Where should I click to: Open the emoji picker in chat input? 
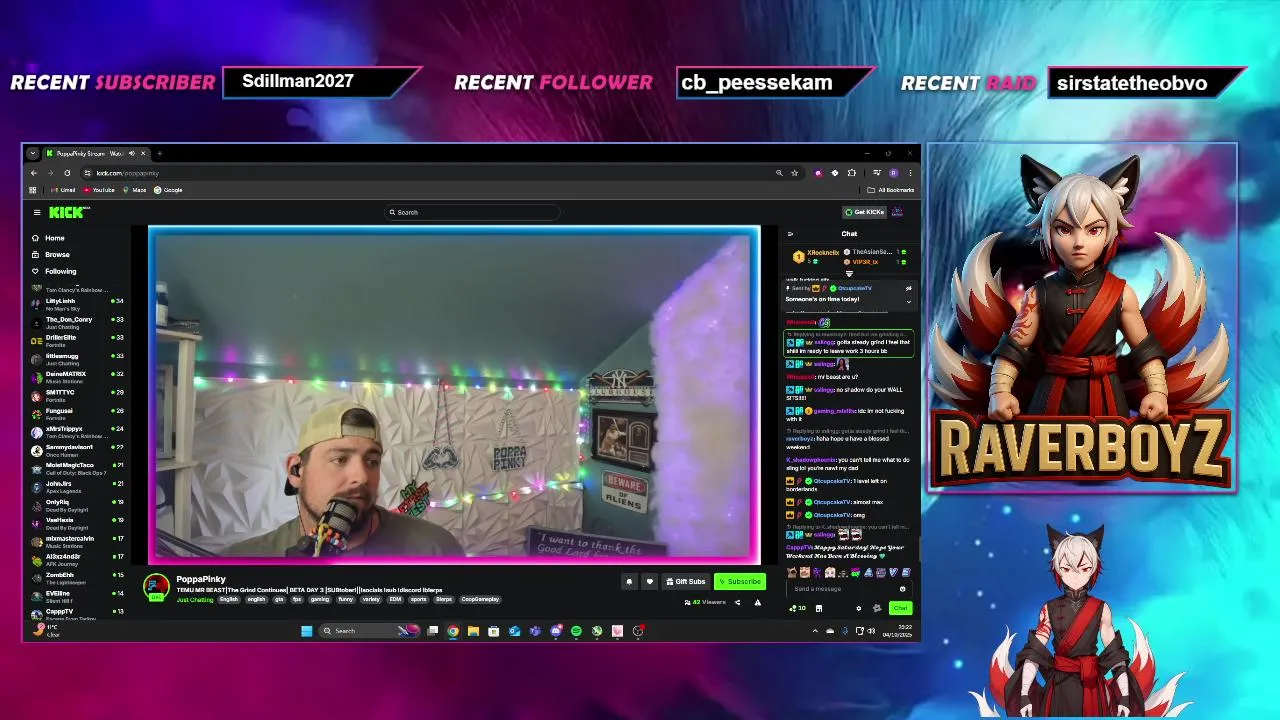click(902, 589)
